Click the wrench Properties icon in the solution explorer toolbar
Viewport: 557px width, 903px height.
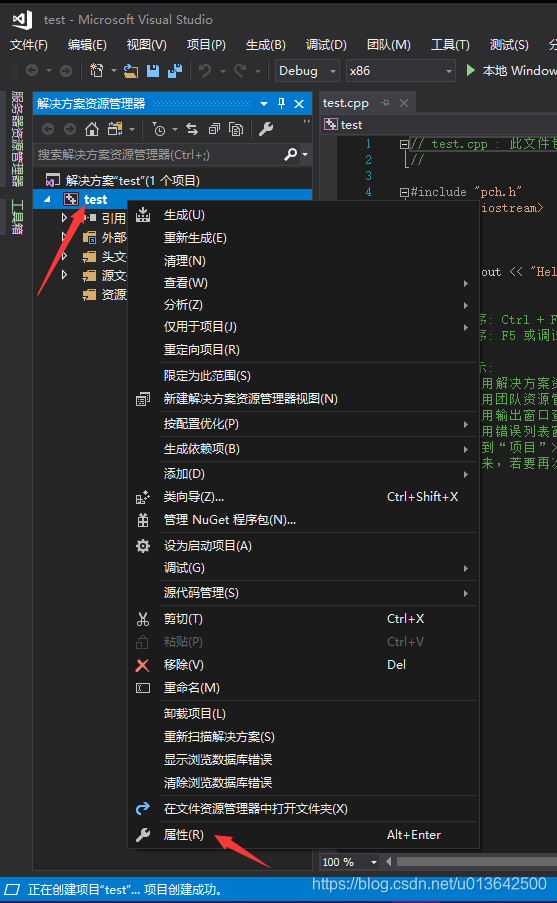266,129
